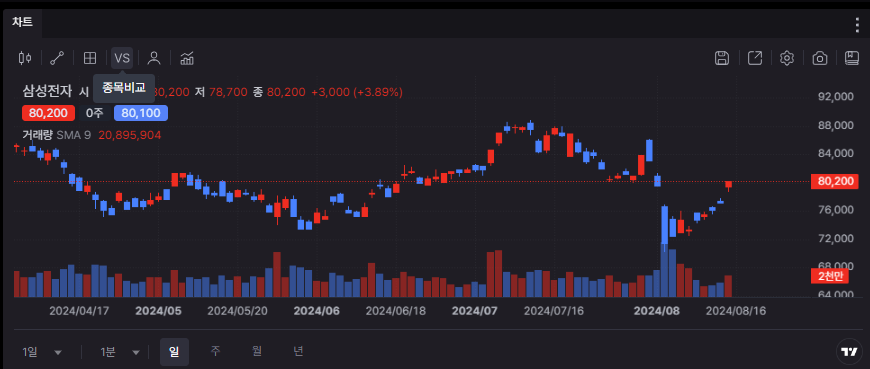Click the VS stock comparison button
This screenshot has height=369, width=870.
[x=122, y=58]
